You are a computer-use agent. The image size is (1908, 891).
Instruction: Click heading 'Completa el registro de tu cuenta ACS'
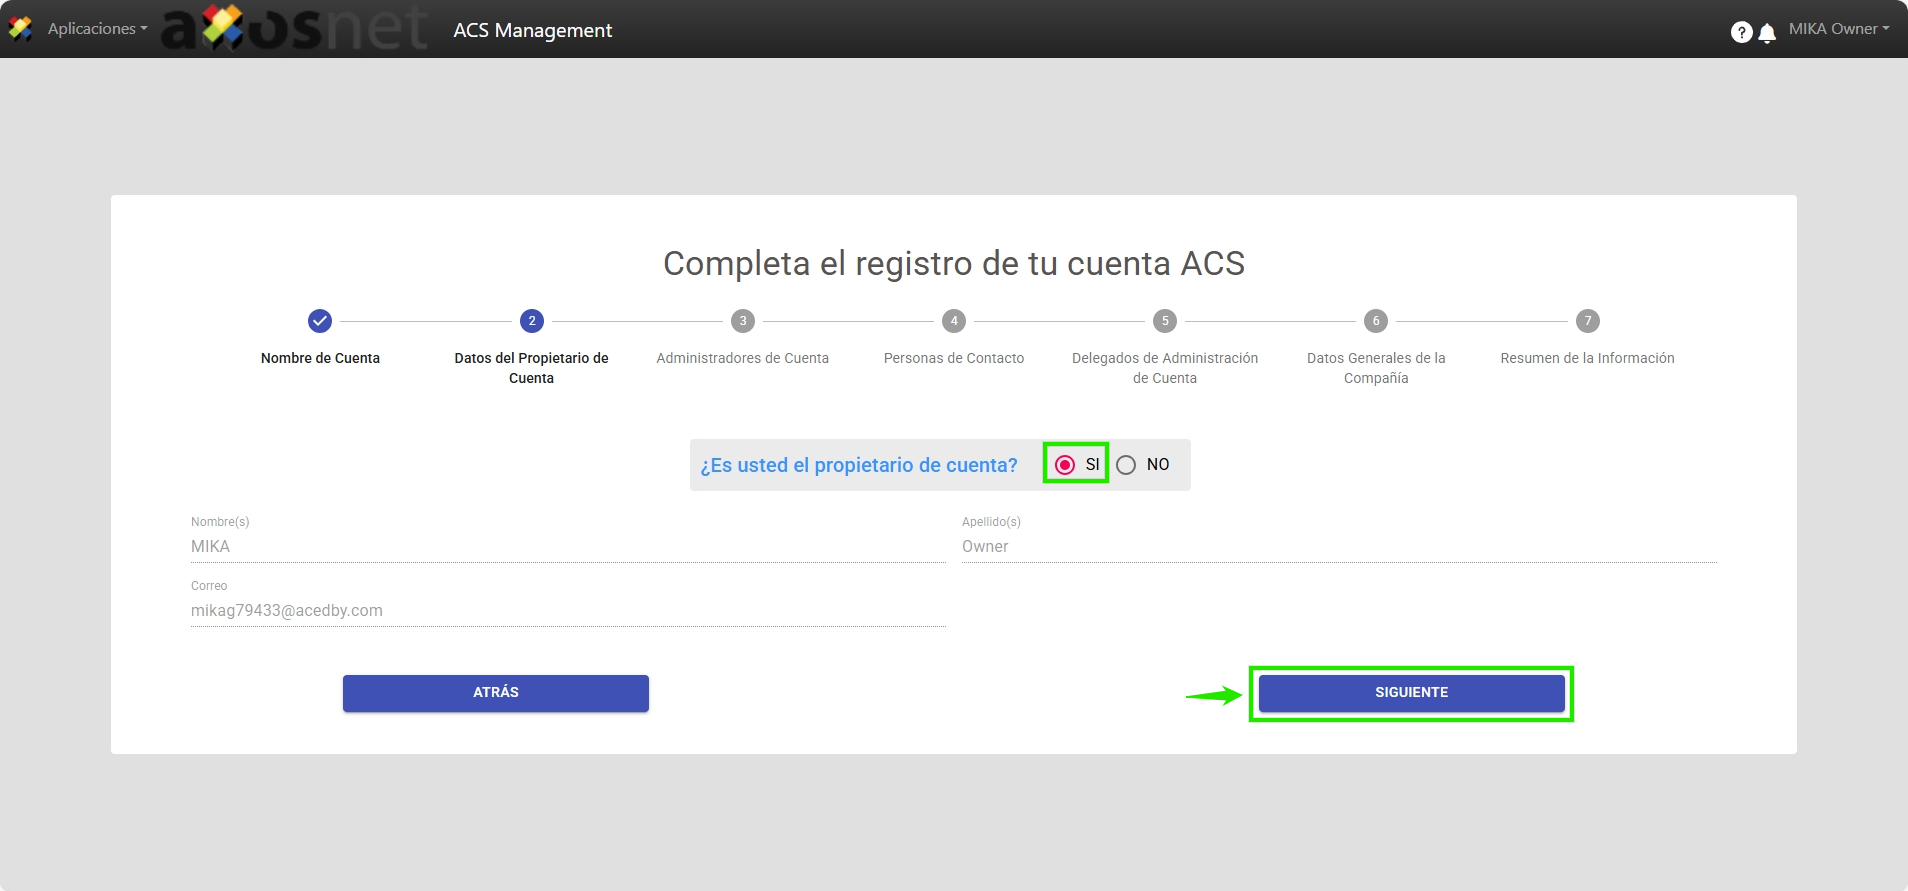point(954,263)
